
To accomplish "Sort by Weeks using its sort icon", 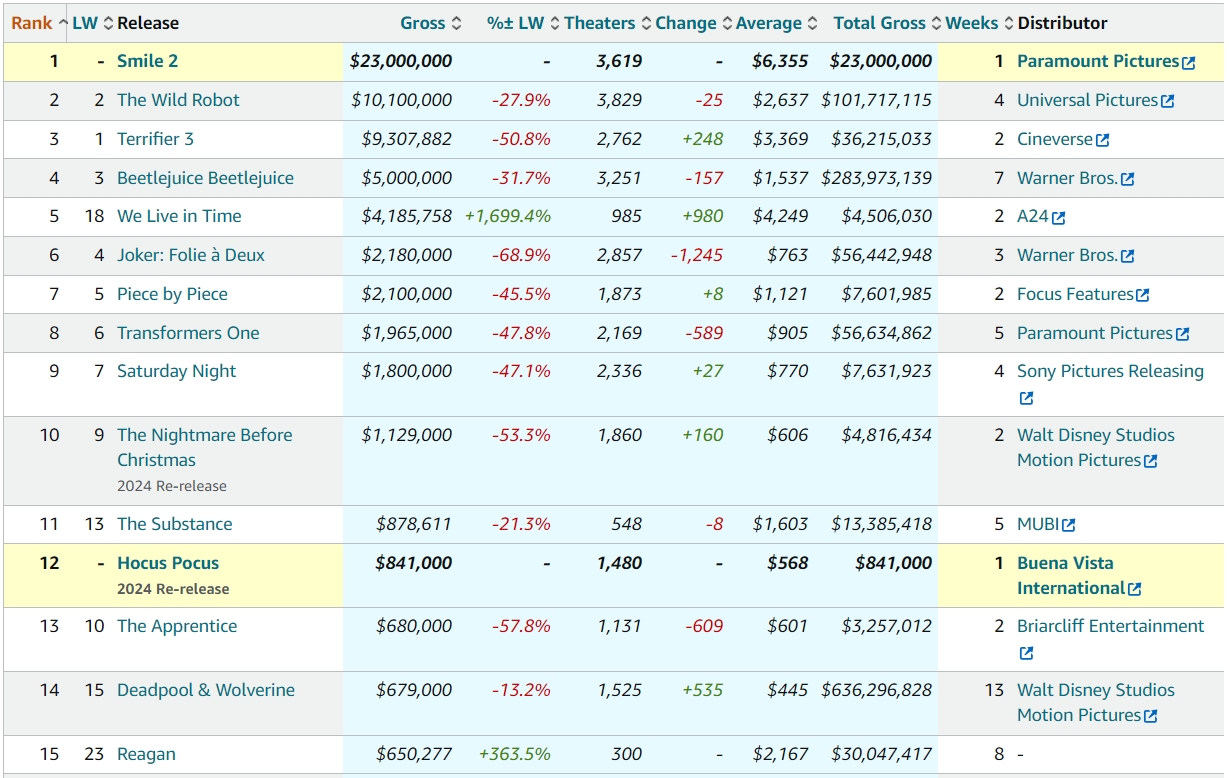I will [x=1009, y=23].
